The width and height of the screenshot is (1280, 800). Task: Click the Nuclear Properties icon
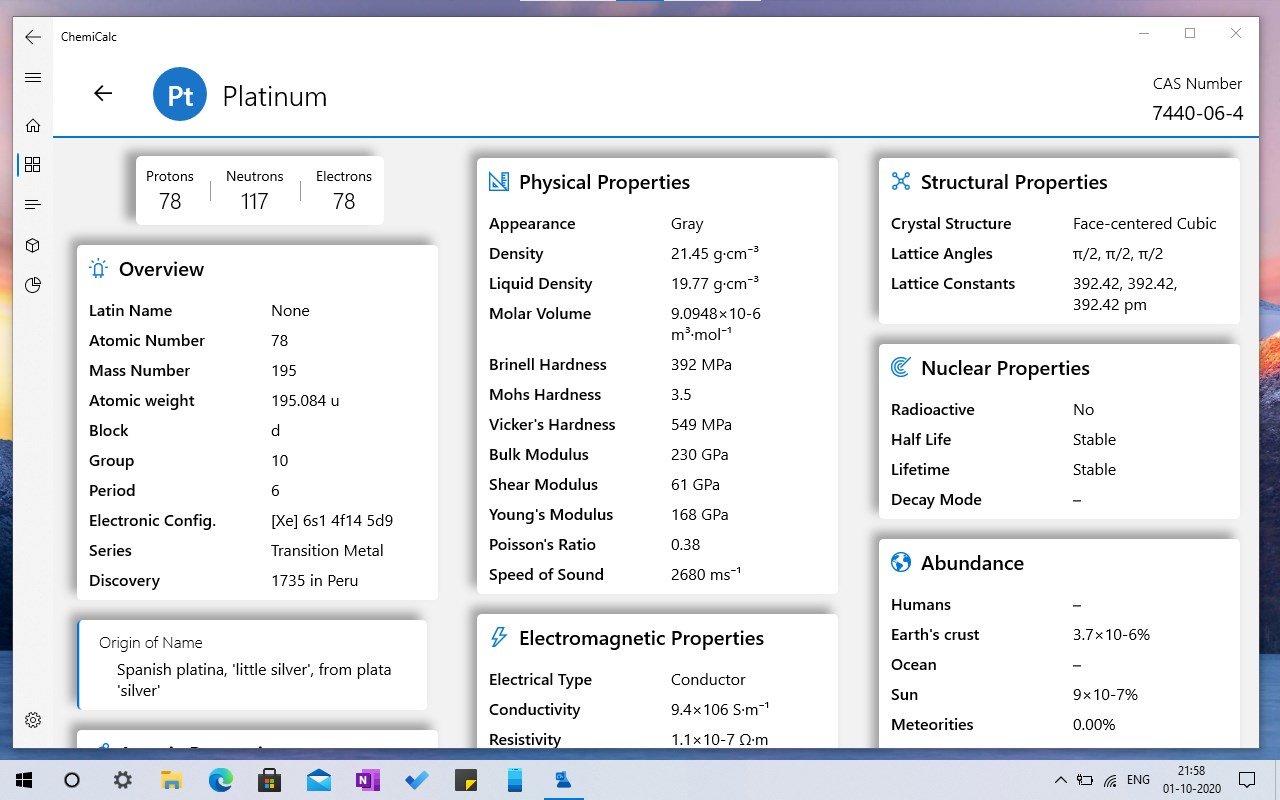(901, 368)
